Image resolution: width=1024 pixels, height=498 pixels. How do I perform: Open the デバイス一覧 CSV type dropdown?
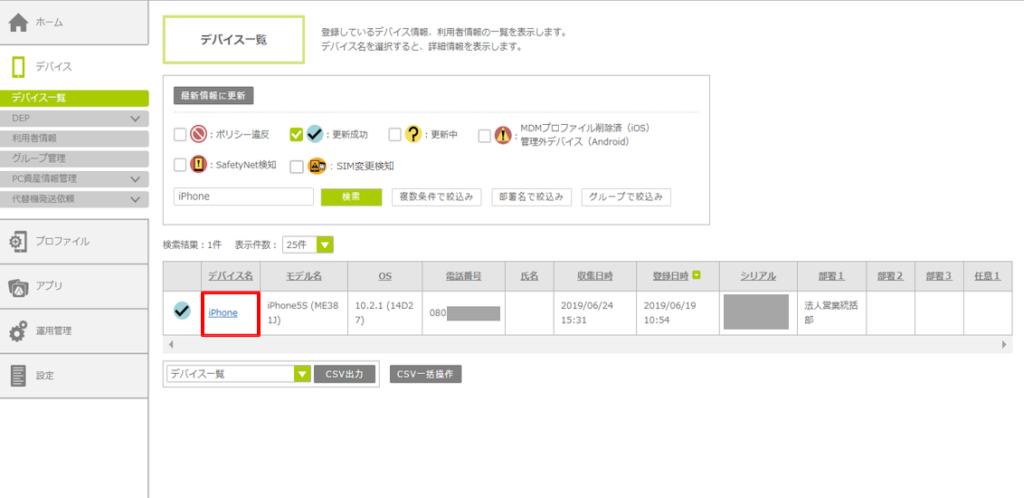tap(302, 374)
